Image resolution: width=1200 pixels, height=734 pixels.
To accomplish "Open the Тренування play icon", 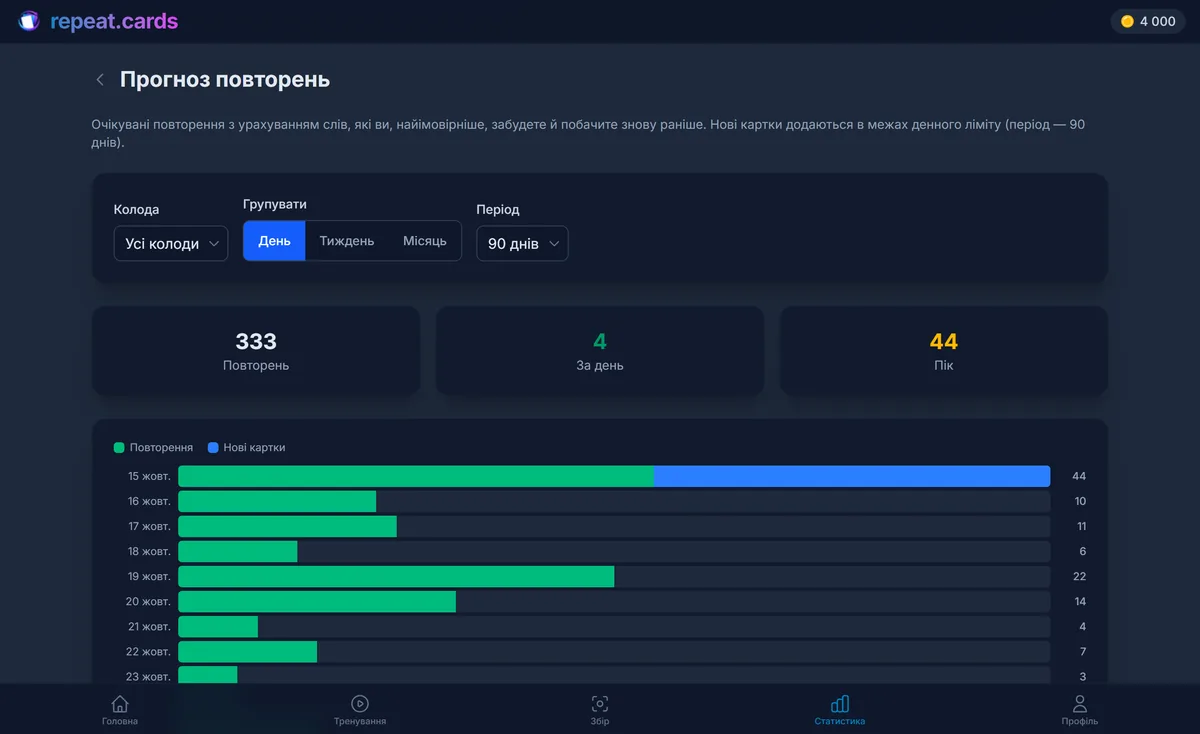I will [x=360, y=704].
